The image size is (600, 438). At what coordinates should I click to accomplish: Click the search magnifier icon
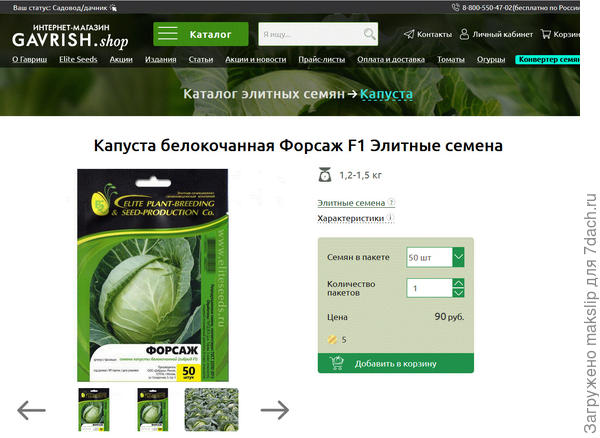click(370, 35)
